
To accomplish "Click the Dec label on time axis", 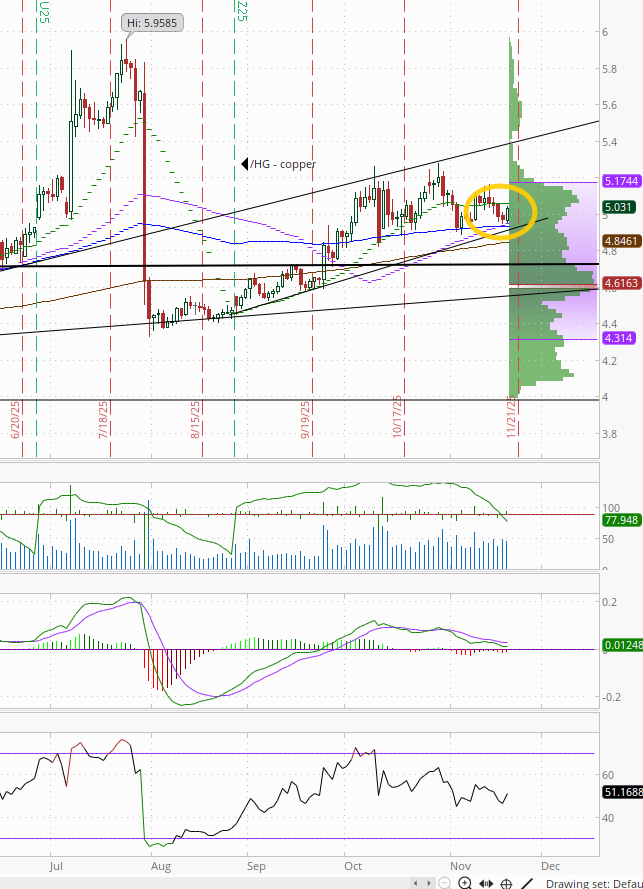I will pos(551,866).
